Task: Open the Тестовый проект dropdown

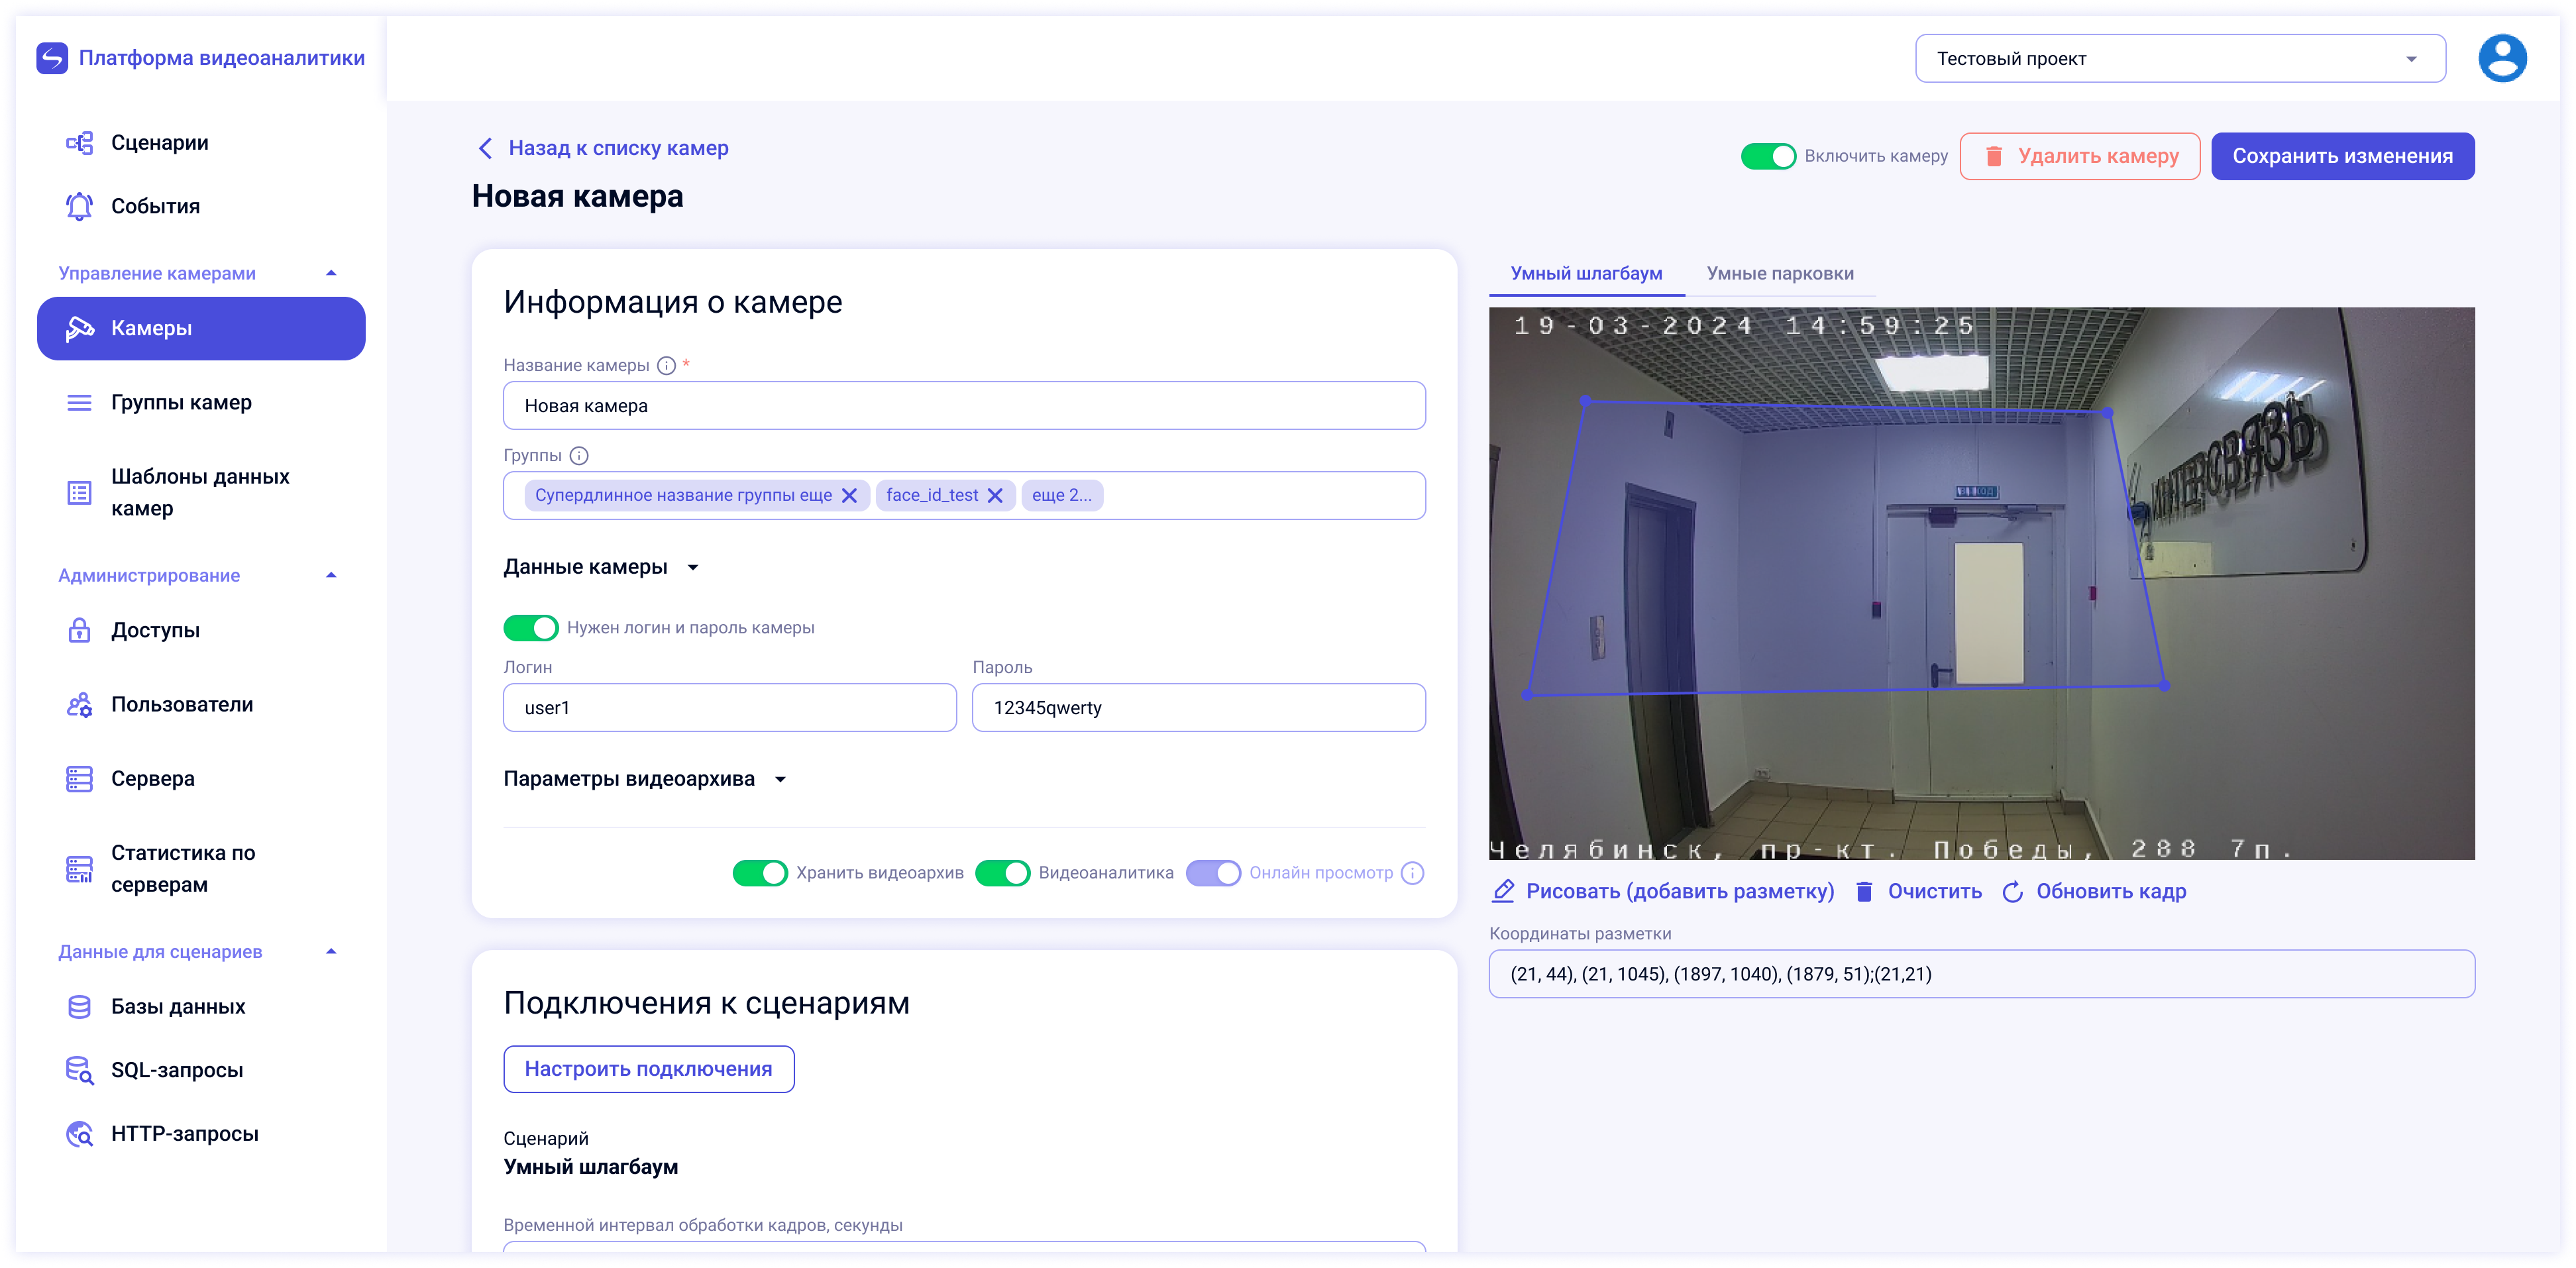Action: pyautogui.click(x=2180, y=58)
